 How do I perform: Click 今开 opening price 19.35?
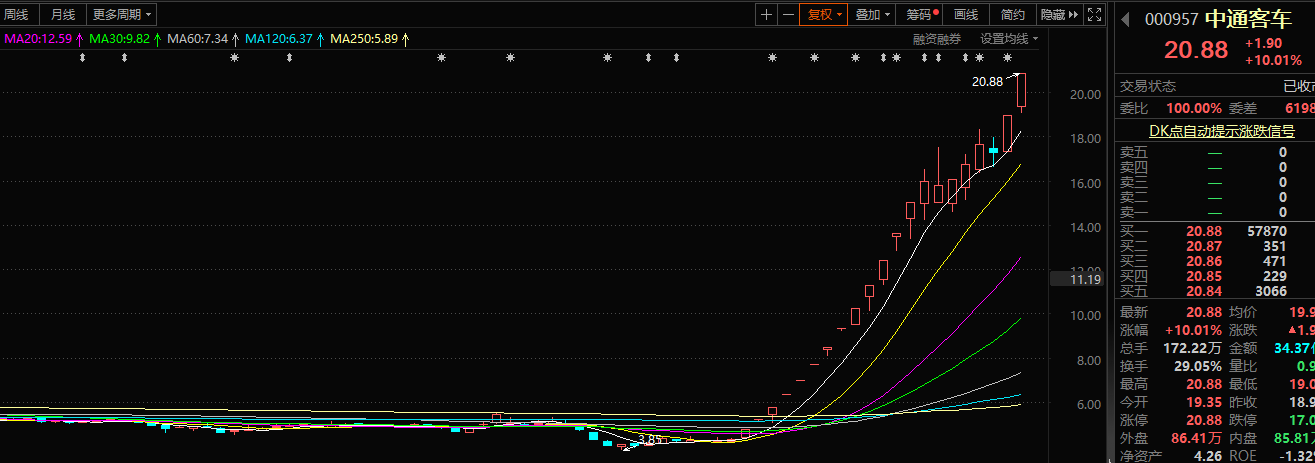click(1204, 402)
